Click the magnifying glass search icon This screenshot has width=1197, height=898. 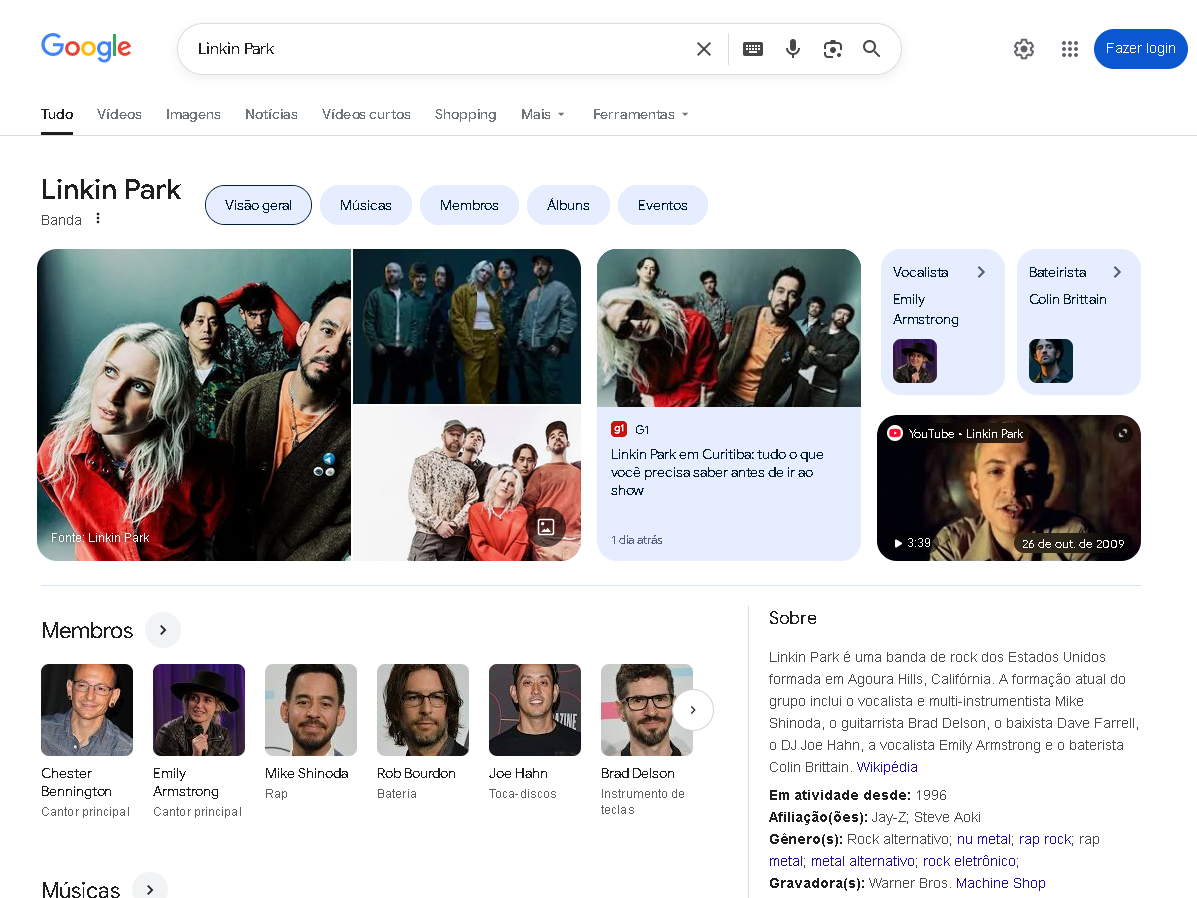point(871,49)
